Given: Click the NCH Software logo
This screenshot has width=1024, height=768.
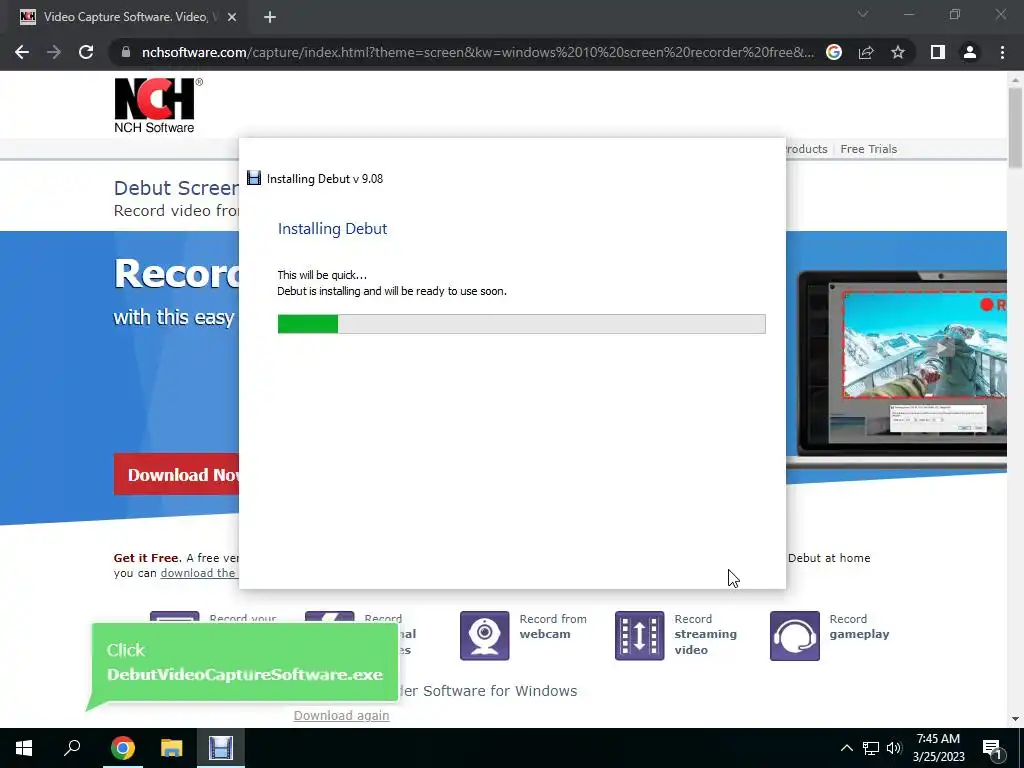Looking at the screenshot, I should 158,105.
